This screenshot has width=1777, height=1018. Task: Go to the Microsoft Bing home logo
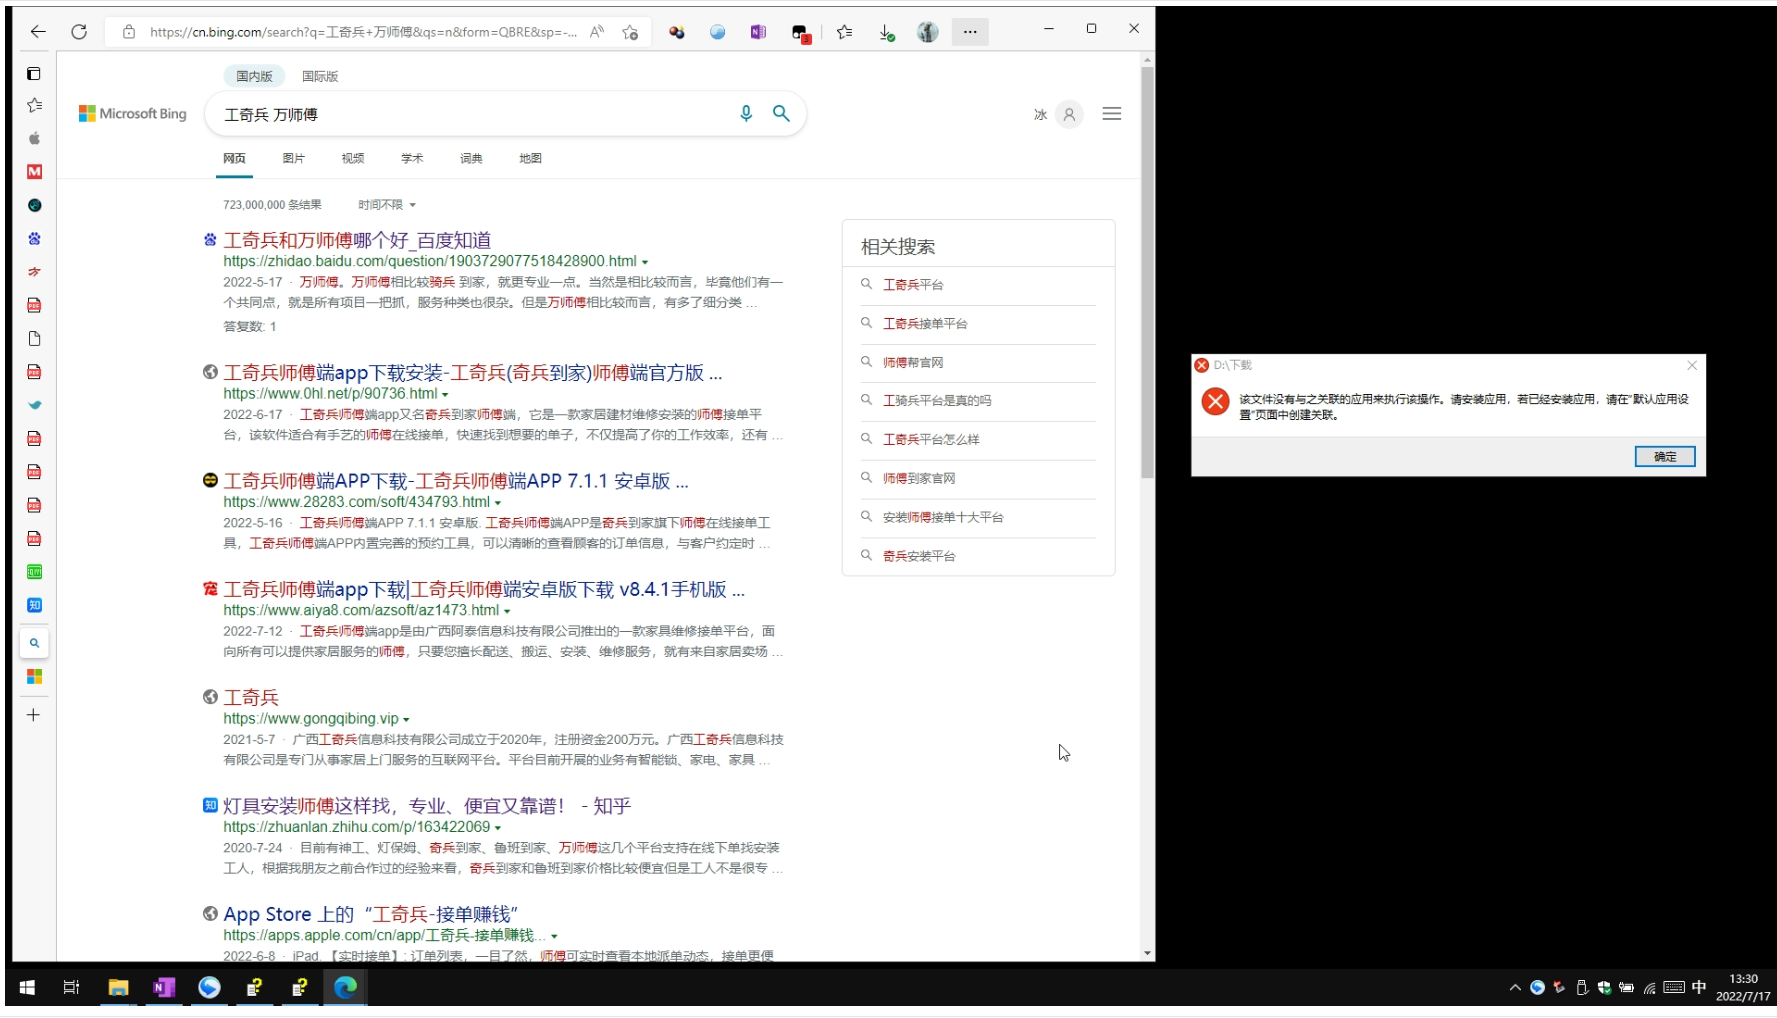click(133, 114)
